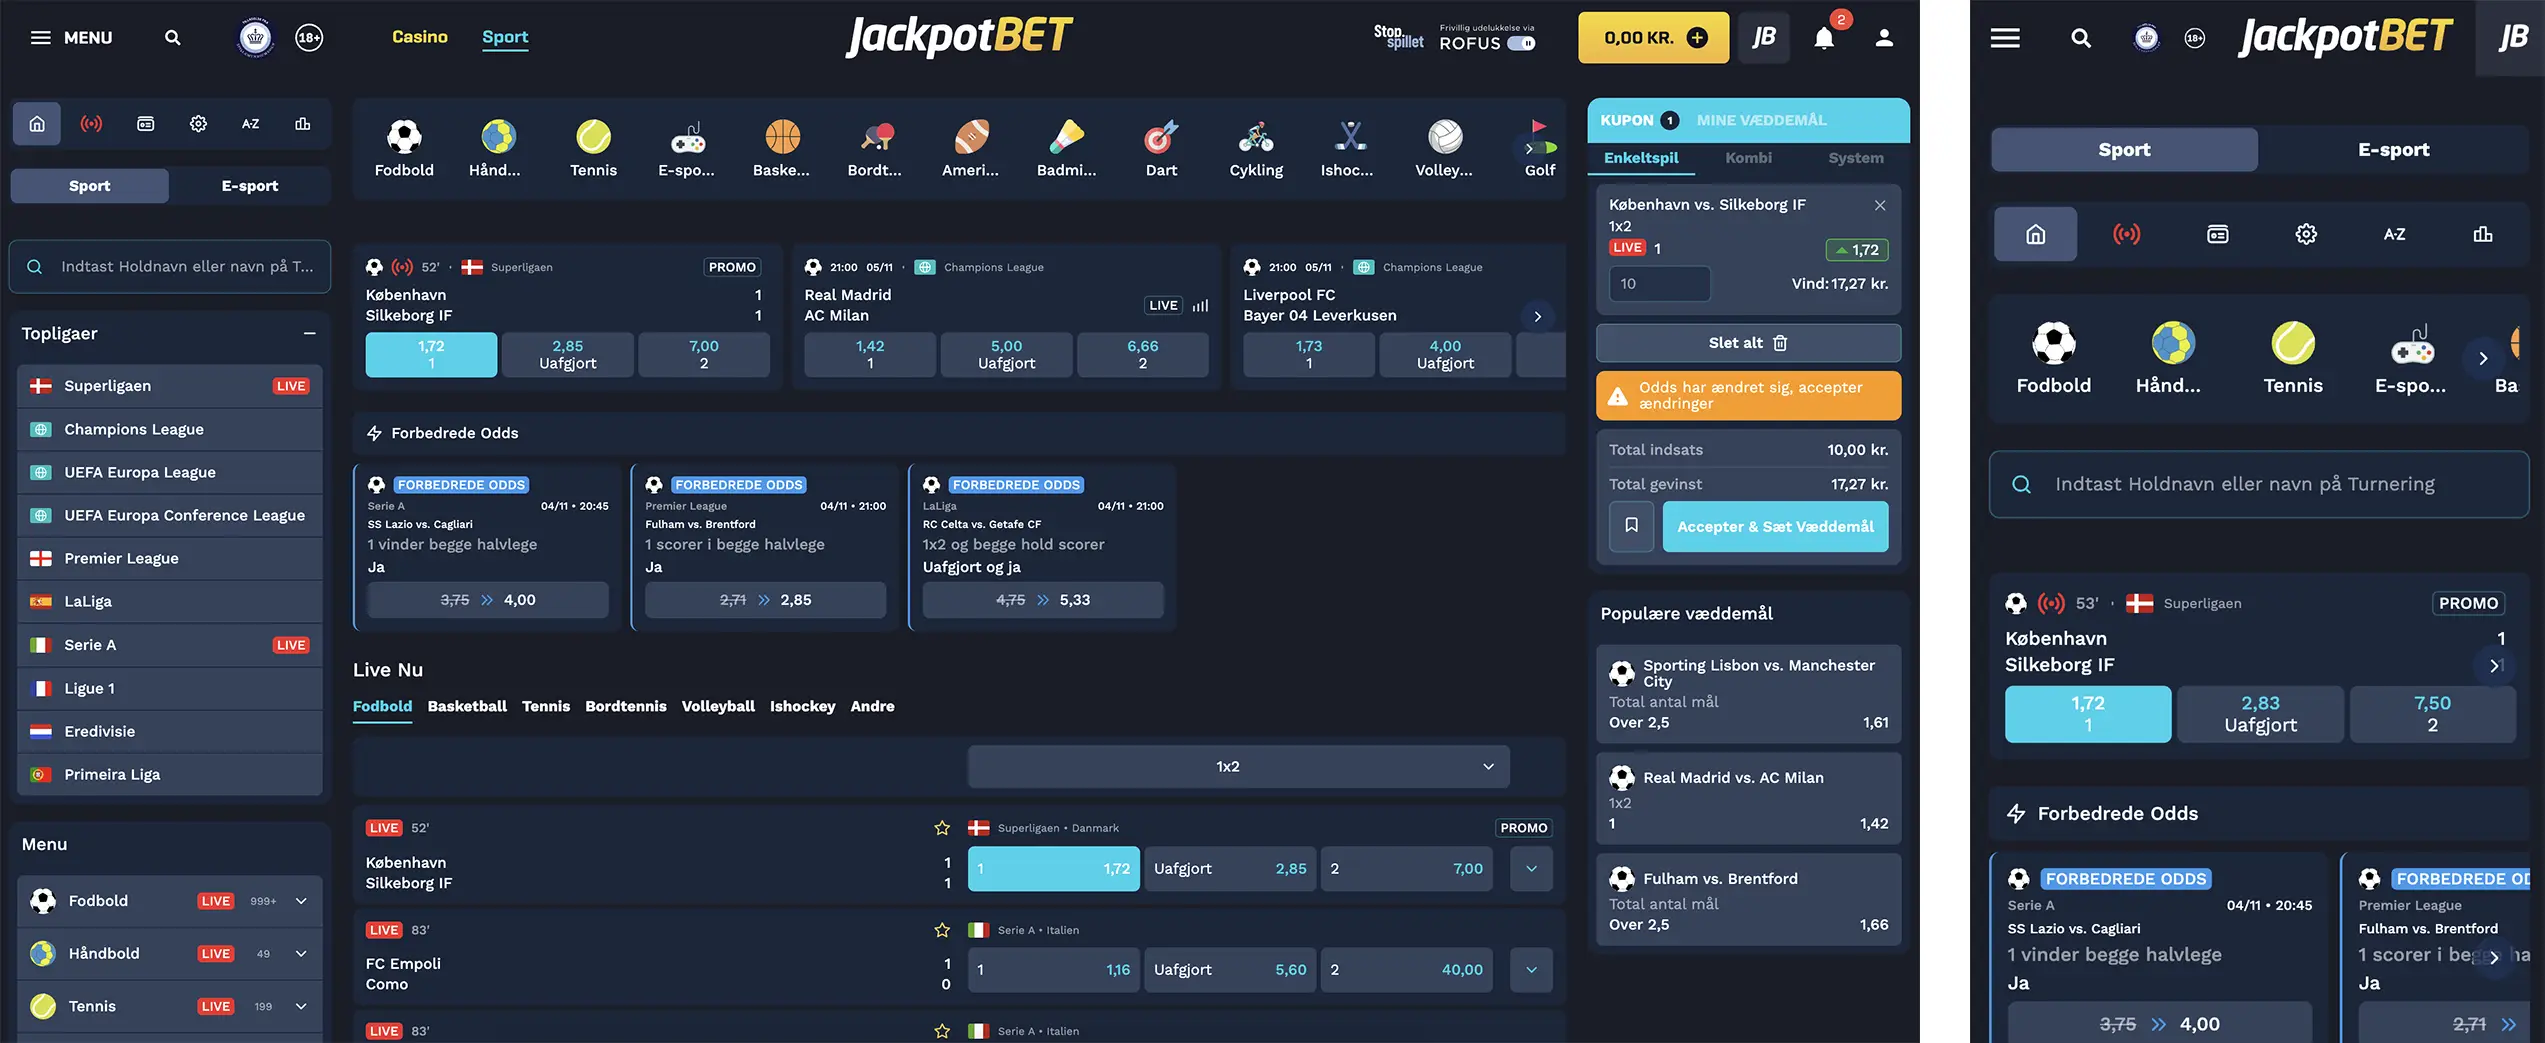Open stats bars icon on Real Madrid card
Viewport: 2545px width, 1043px height.
1201,306
